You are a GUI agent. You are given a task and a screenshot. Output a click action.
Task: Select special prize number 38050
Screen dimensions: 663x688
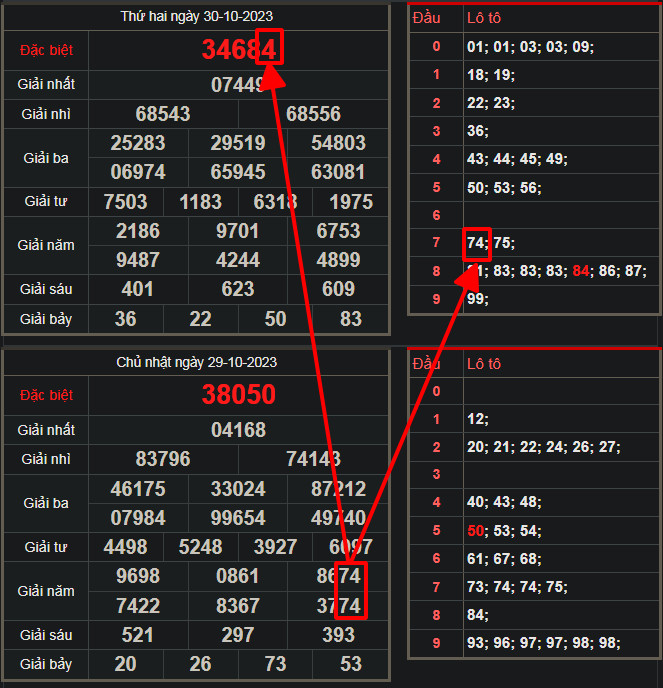[238, 394]
